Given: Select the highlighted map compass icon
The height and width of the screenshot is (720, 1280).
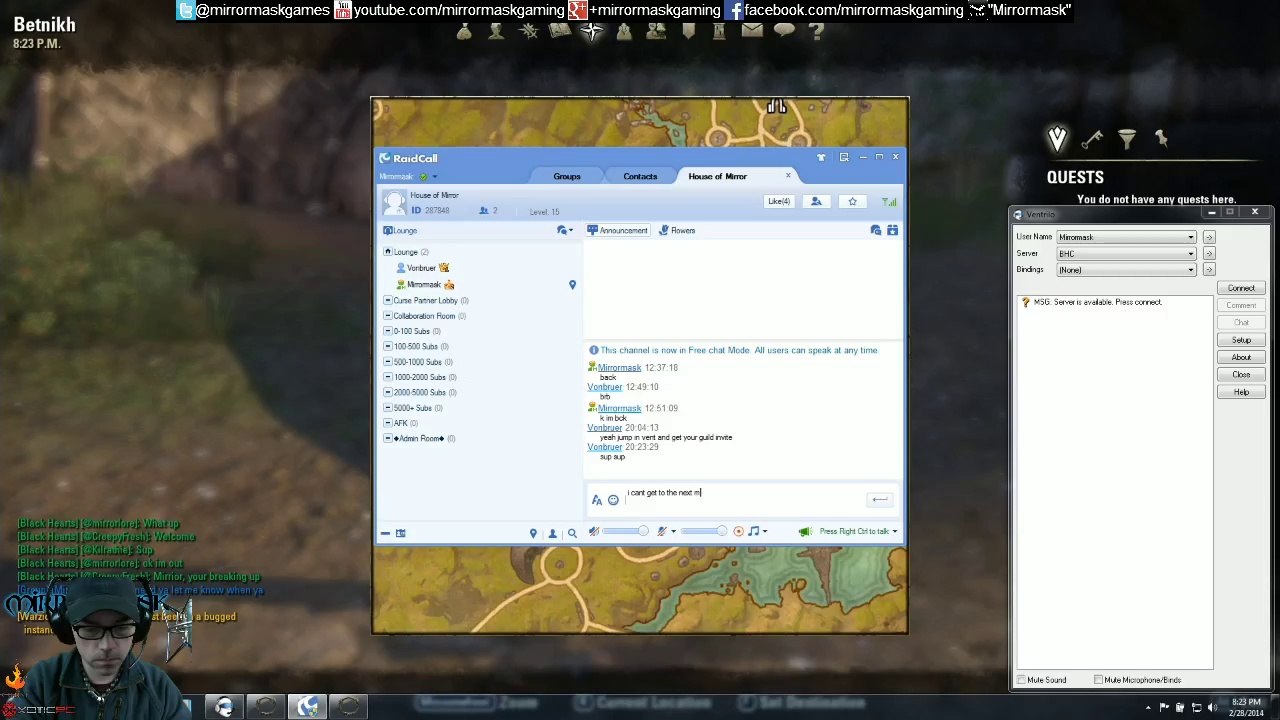Looking at the screenshot, I should pos(592,32).
